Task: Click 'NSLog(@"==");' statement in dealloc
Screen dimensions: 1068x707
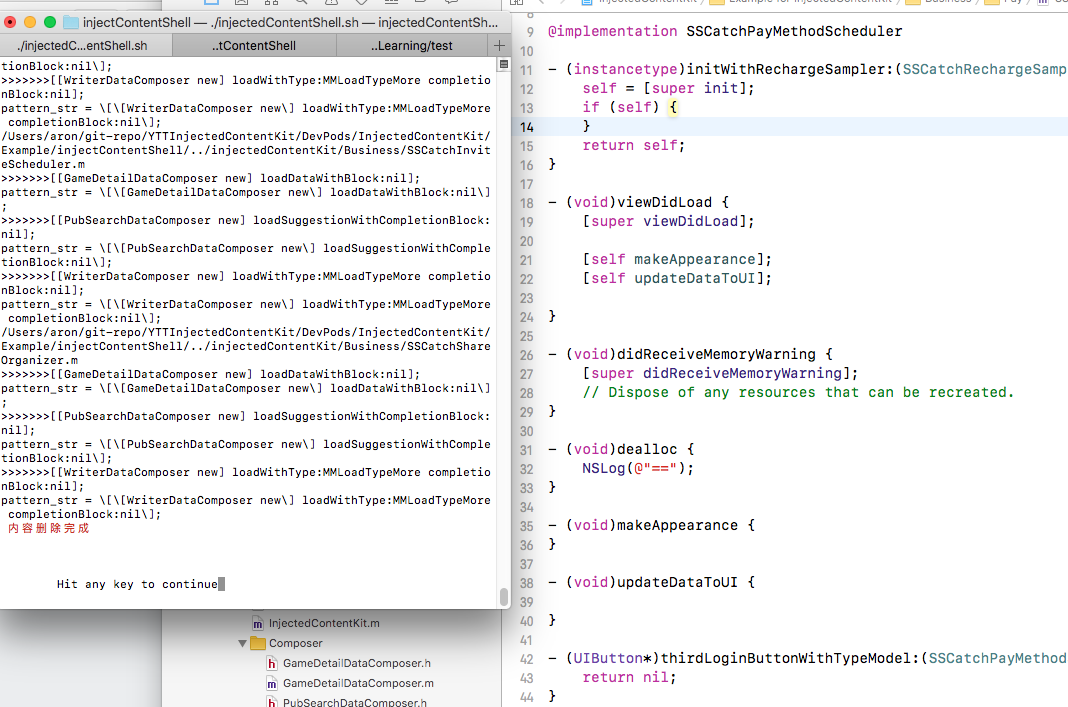Action: pos(638,469)
